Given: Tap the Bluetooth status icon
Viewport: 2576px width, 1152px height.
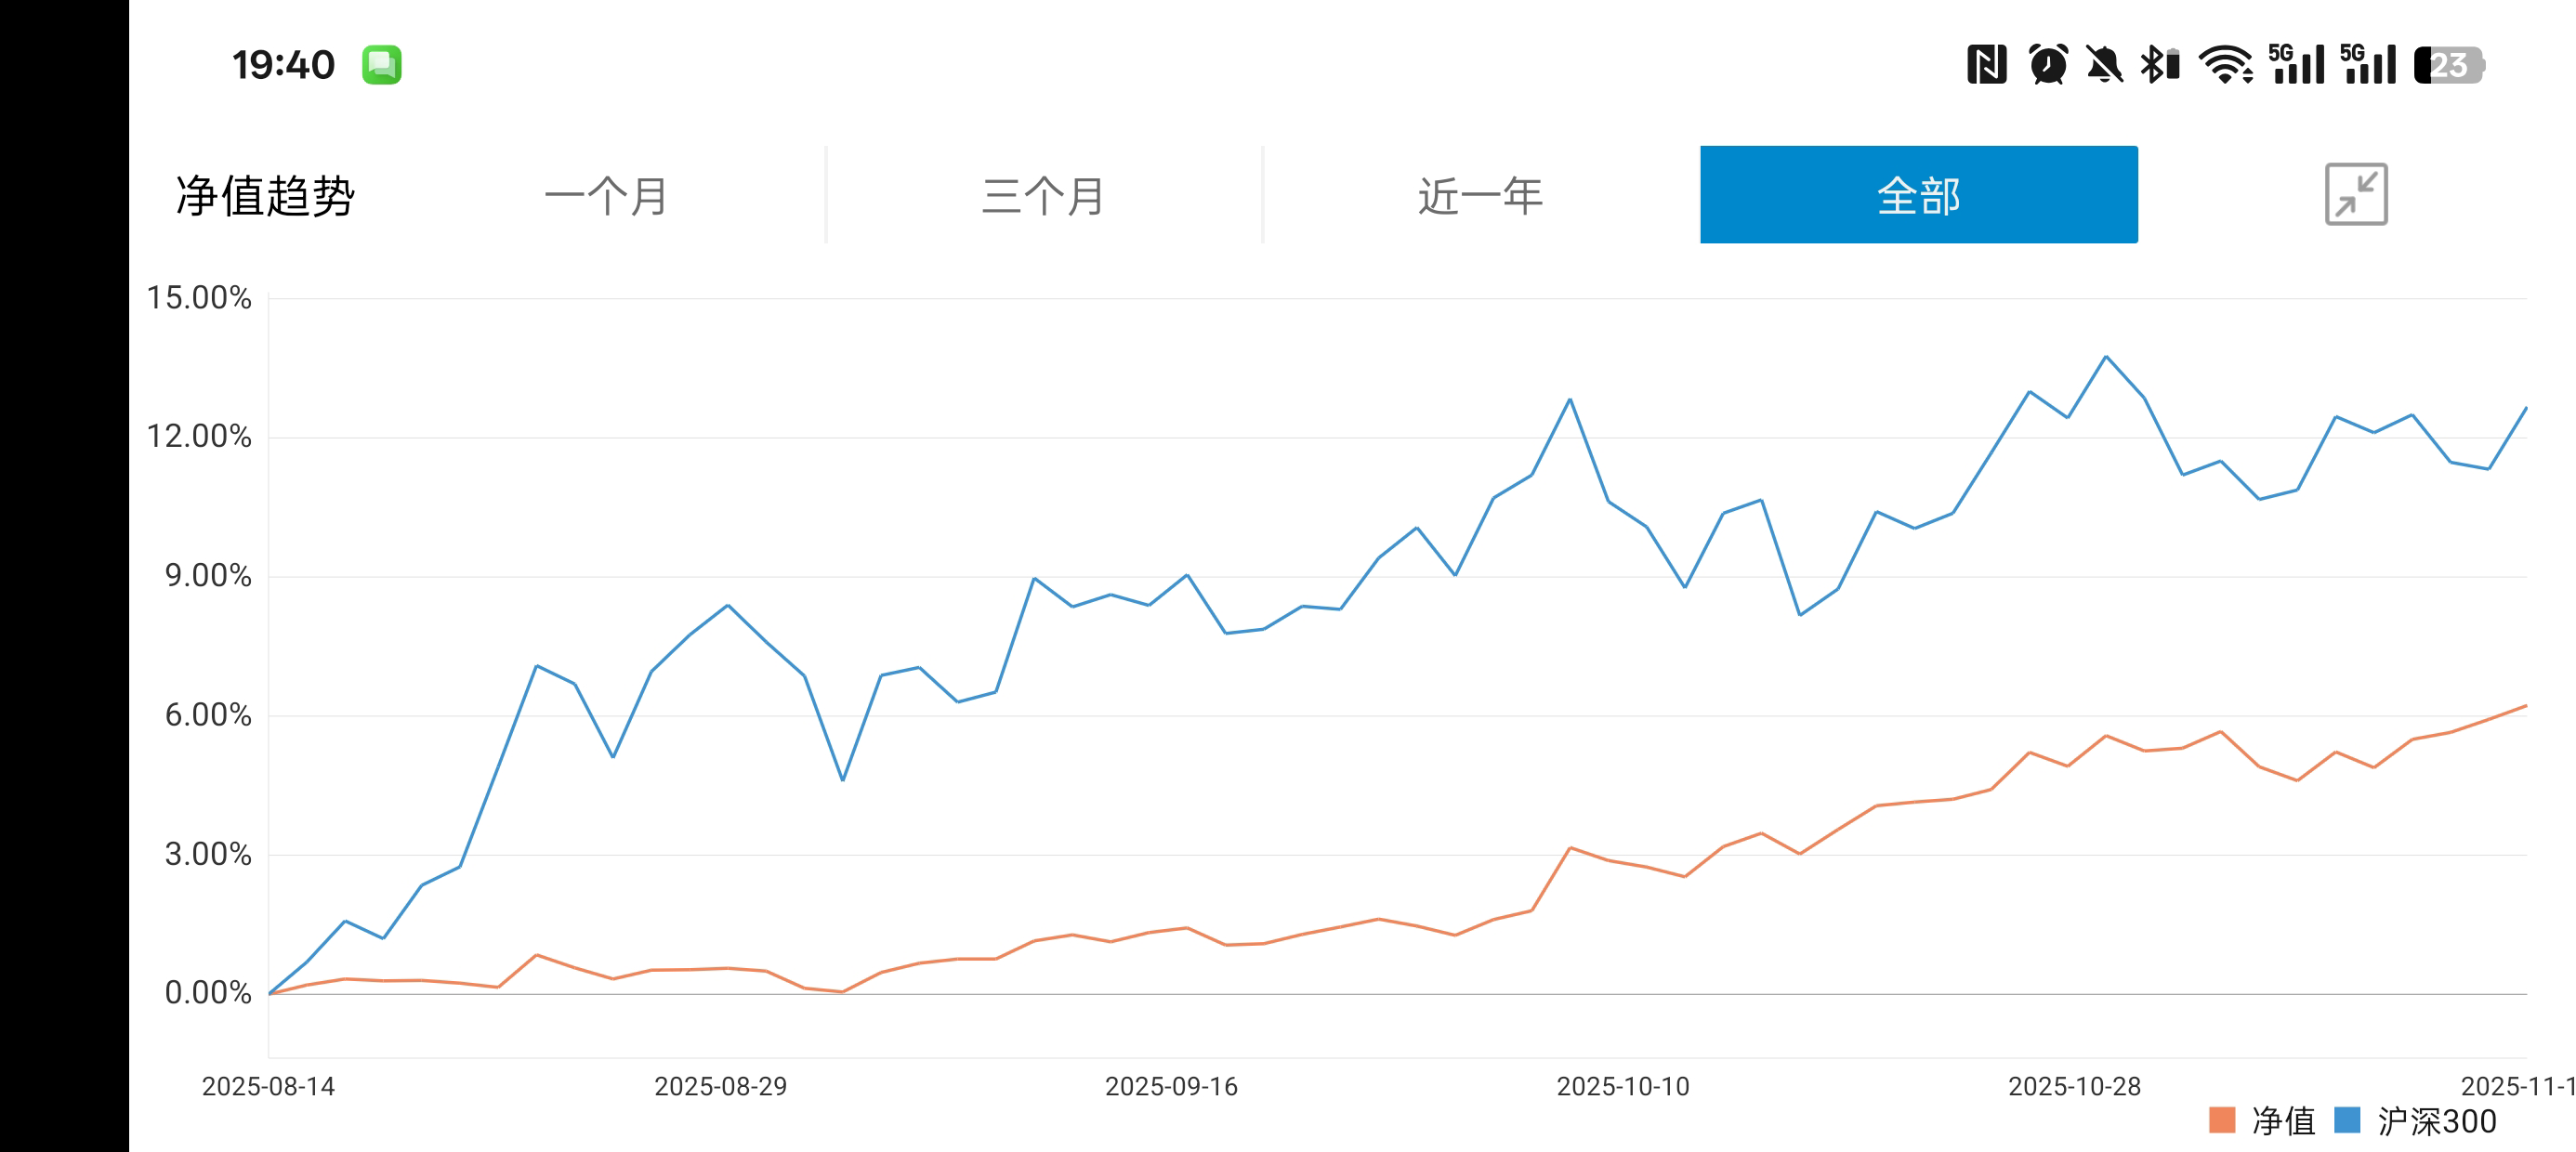Looking at the screenshot, I should [2159, 65].
